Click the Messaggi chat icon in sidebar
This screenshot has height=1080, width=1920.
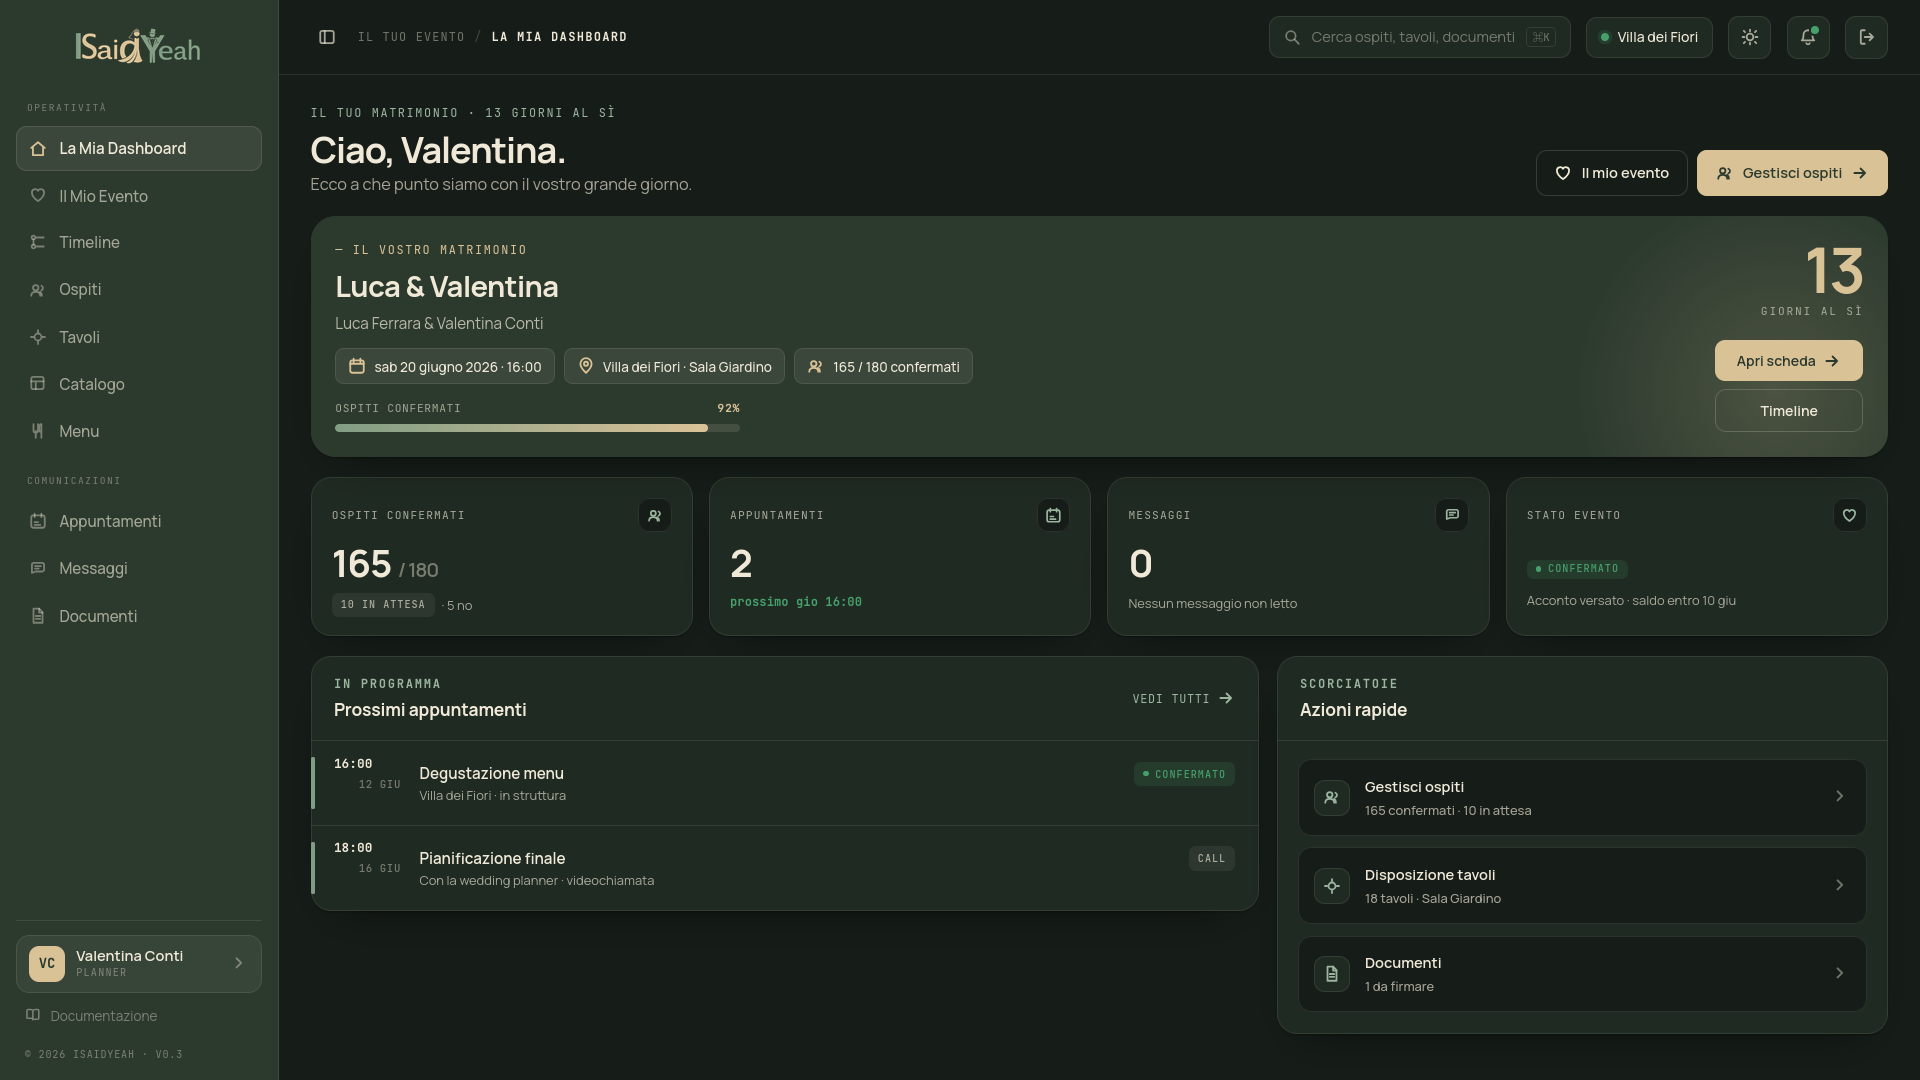tap(38, 568)
